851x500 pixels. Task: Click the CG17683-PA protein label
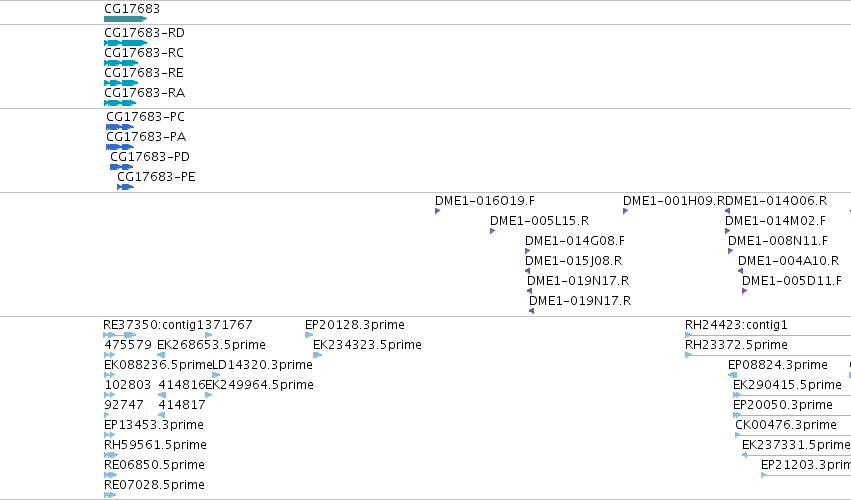(146, 137)
